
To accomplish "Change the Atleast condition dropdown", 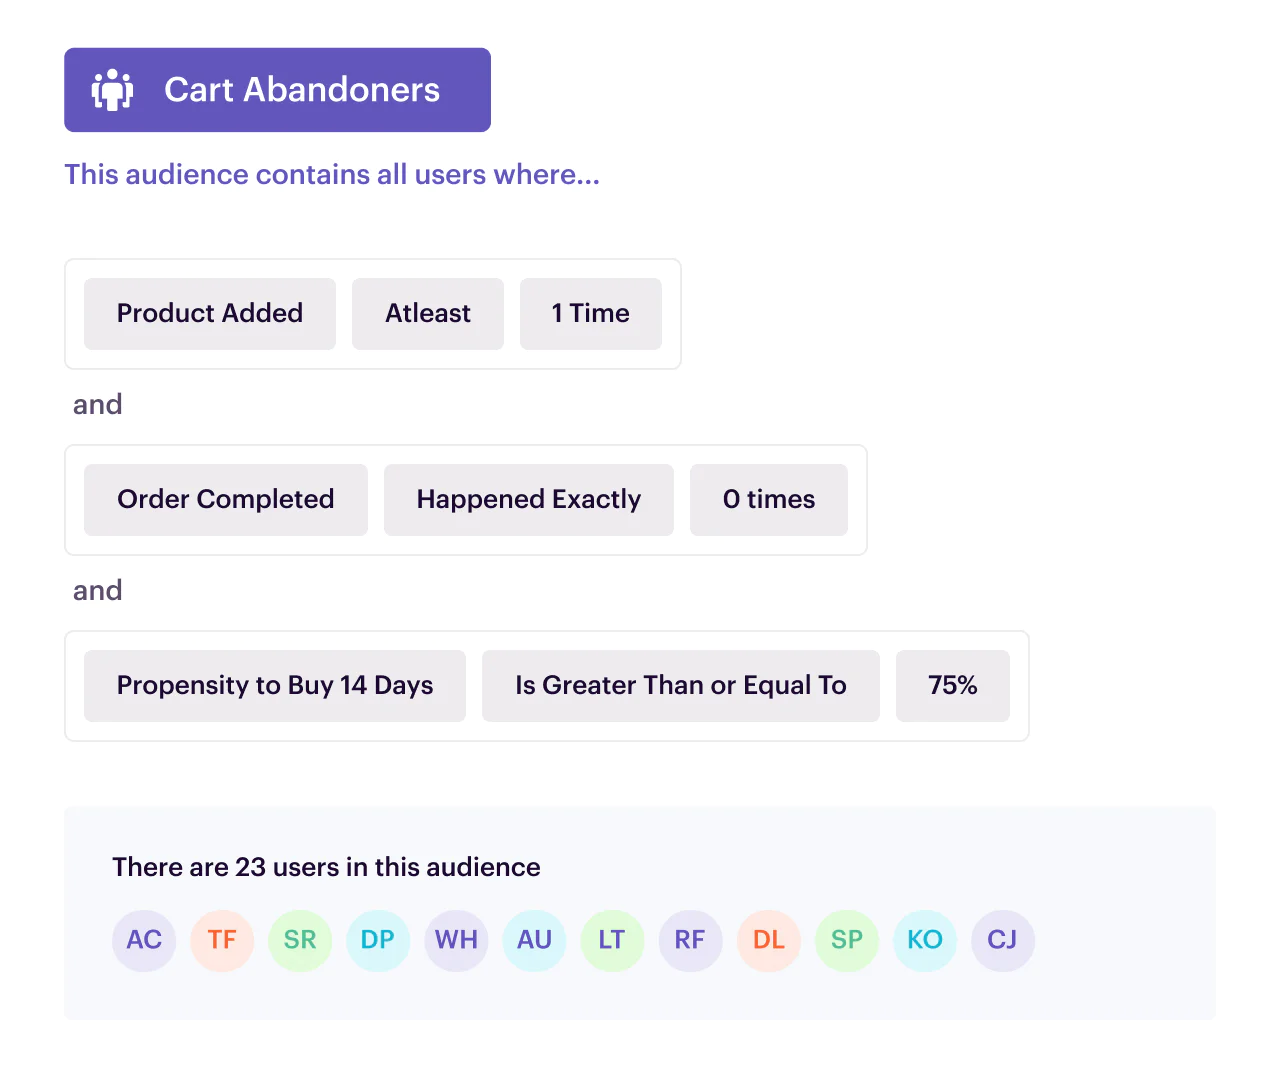I will [427, 313].
